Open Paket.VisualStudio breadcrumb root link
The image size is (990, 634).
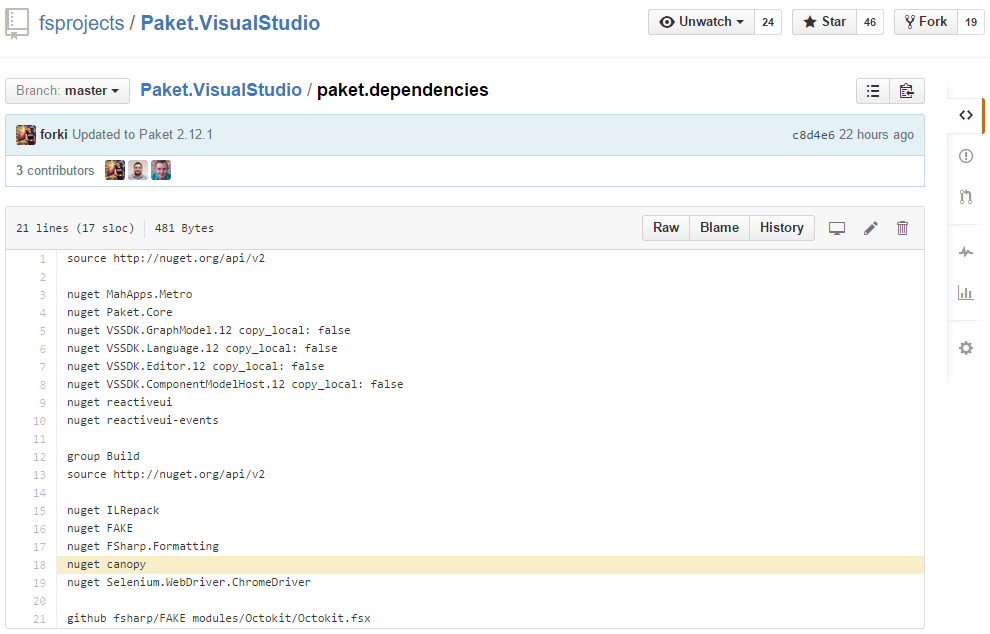221,90
